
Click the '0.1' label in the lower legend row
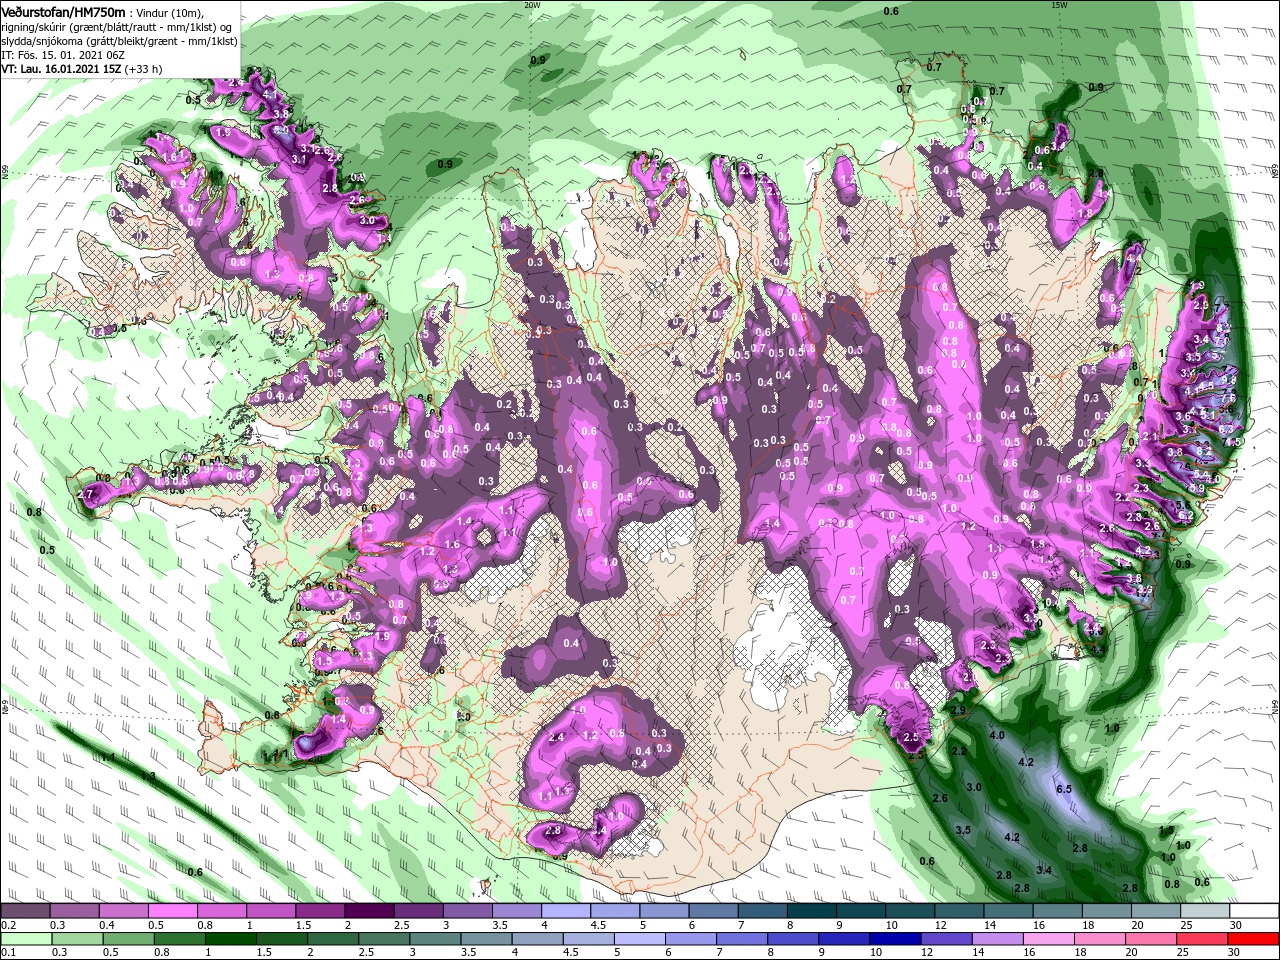8,953
